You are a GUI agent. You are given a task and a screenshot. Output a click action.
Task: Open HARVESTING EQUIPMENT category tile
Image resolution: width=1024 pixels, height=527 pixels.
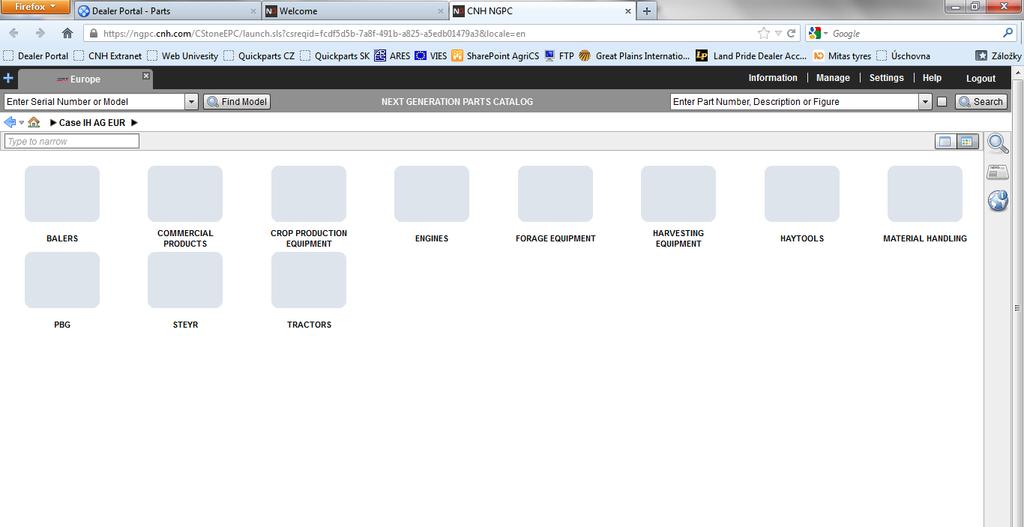tap(678, 193)
